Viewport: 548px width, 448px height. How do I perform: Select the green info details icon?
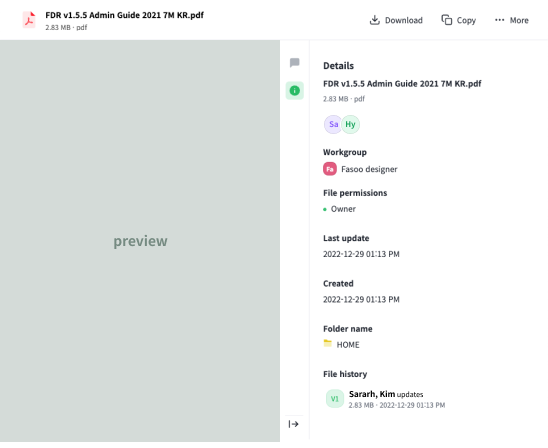point(295,91)
